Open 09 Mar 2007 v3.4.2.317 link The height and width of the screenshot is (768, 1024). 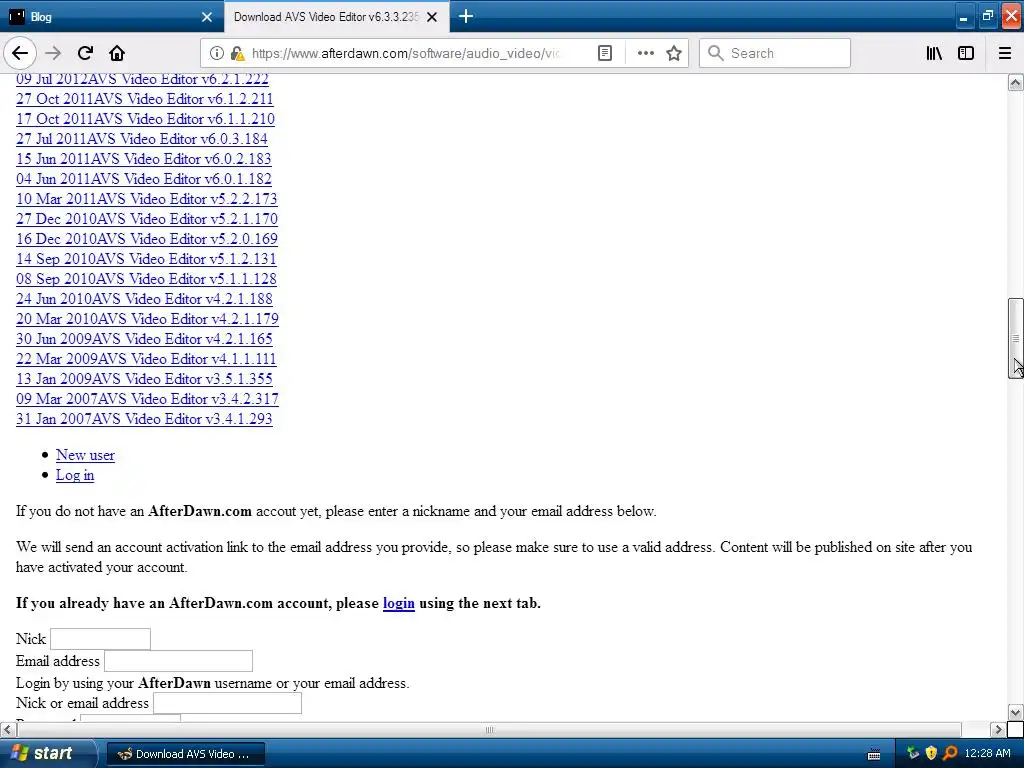pos(148,399)
